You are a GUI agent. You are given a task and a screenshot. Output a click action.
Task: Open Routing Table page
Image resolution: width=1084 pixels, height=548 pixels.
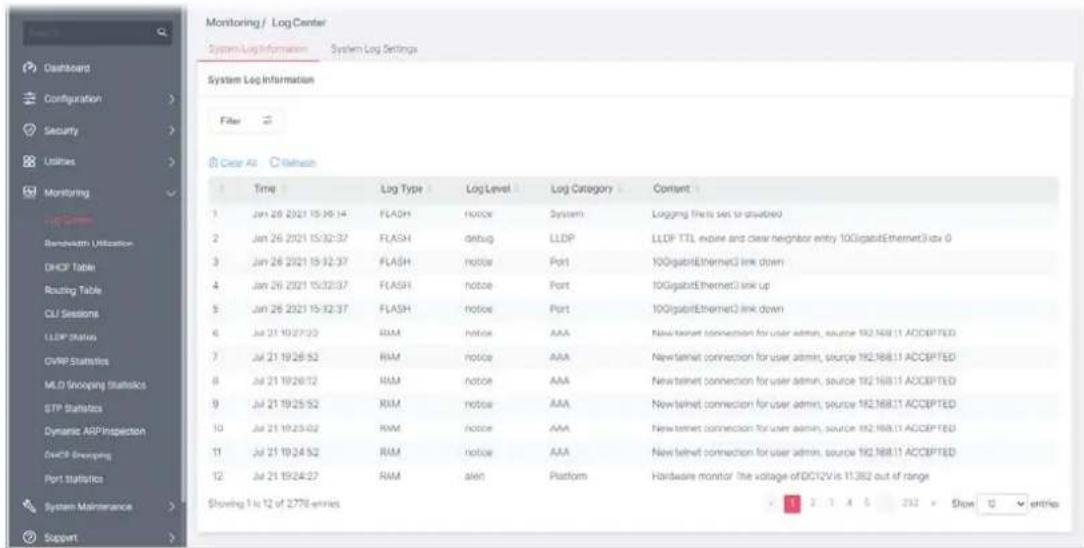click(x=73, y=290)
